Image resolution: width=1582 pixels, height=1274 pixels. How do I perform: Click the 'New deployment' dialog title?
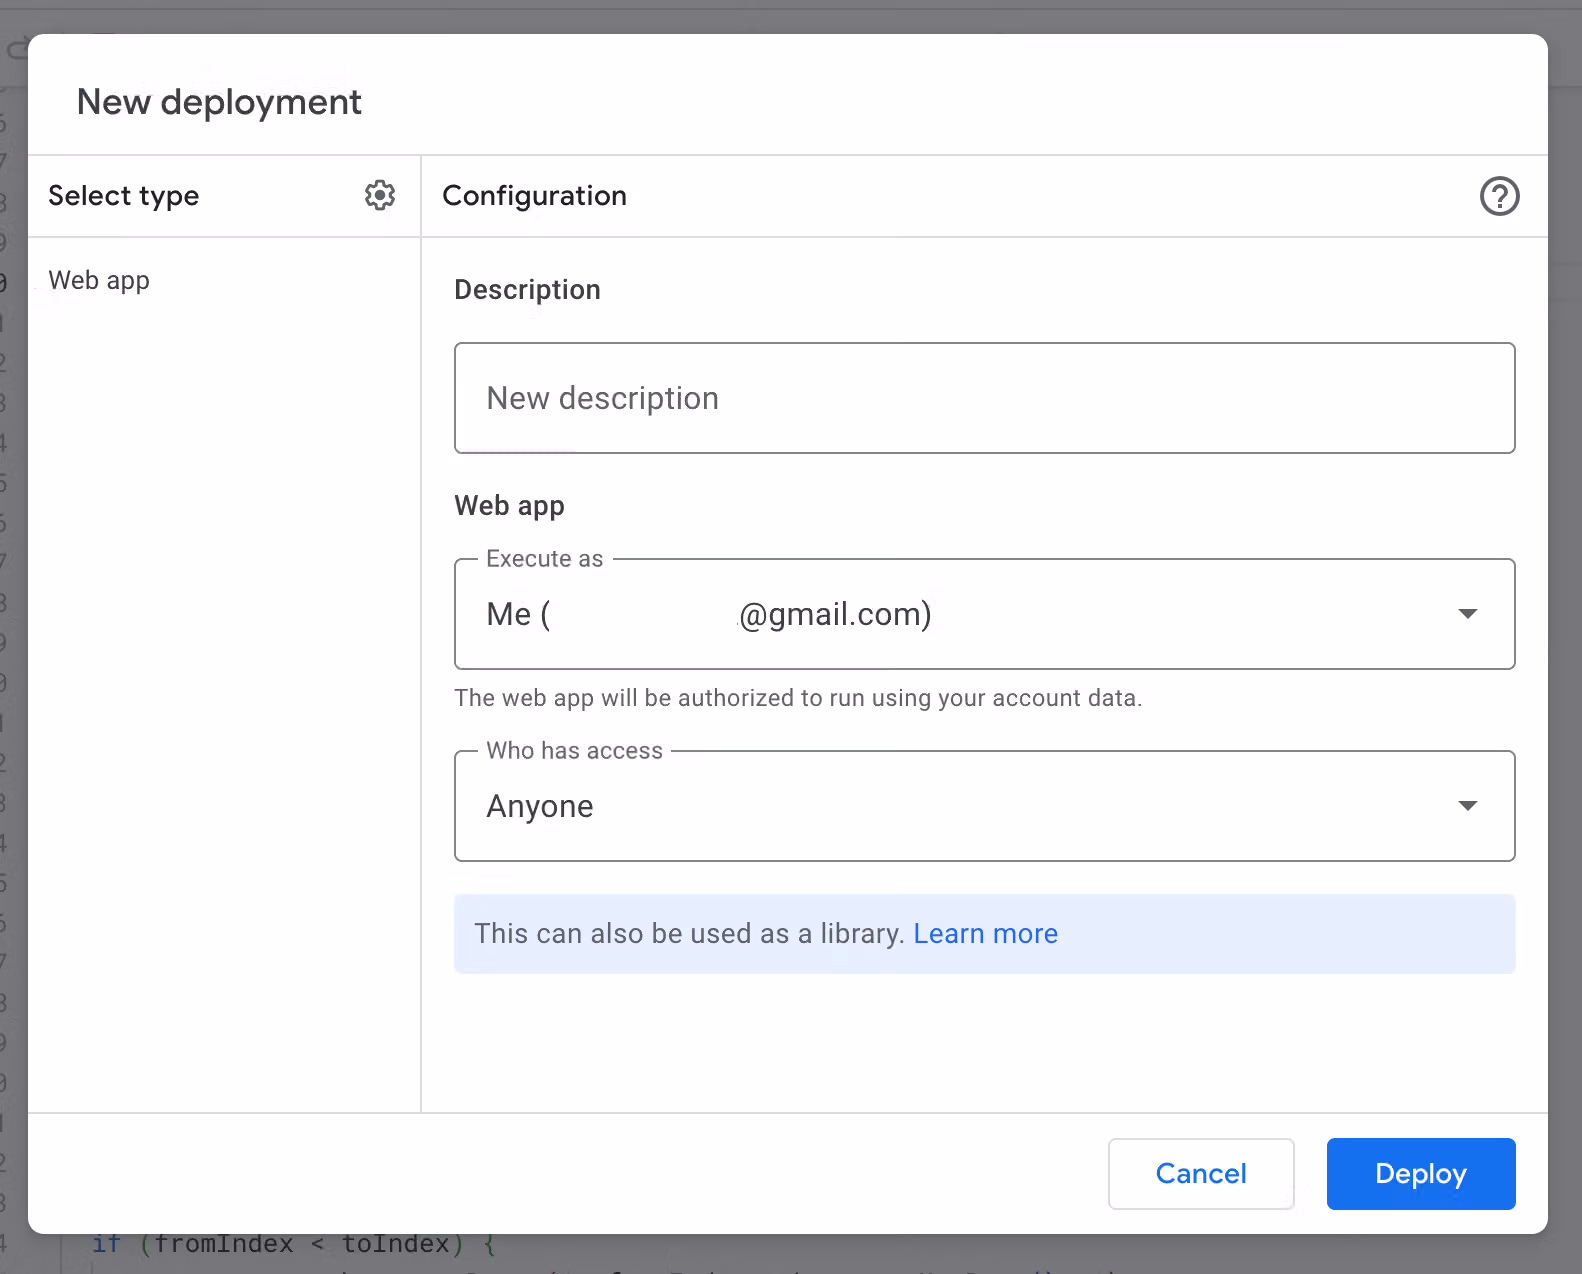tap(219, 102)
